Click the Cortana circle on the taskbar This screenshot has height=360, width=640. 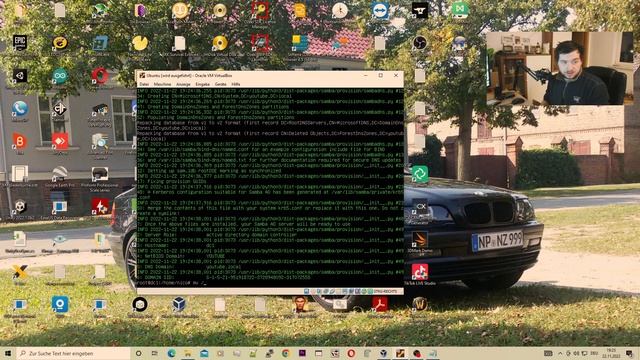138,353
